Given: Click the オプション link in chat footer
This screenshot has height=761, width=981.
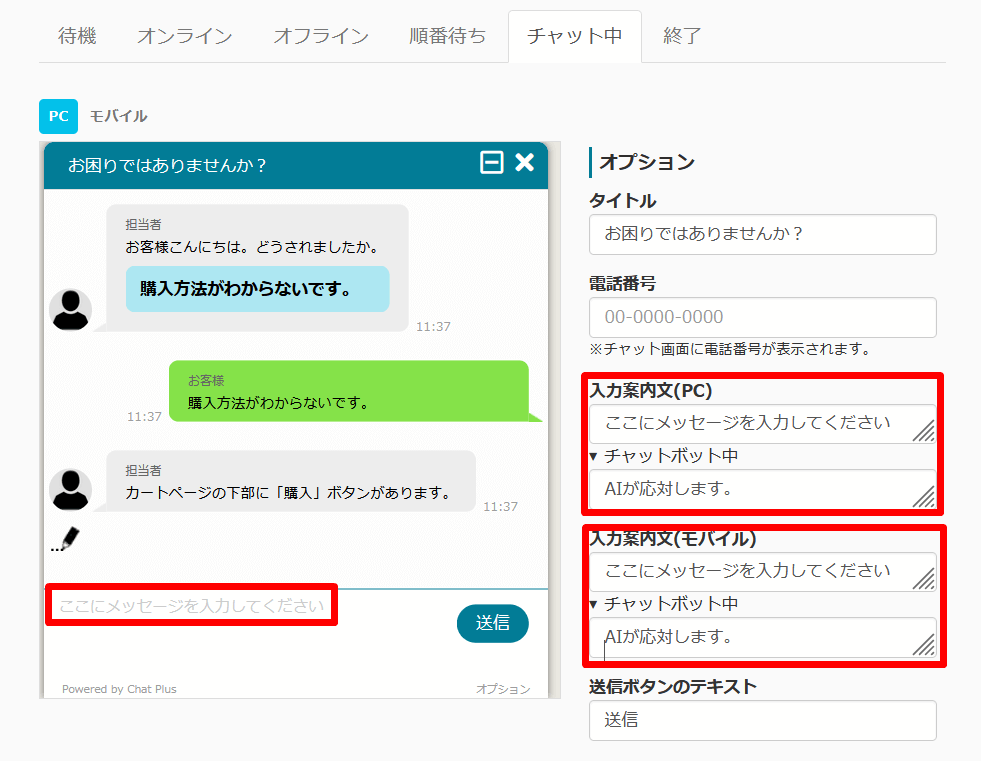Looking at the screenshot, I should [502, 688].
